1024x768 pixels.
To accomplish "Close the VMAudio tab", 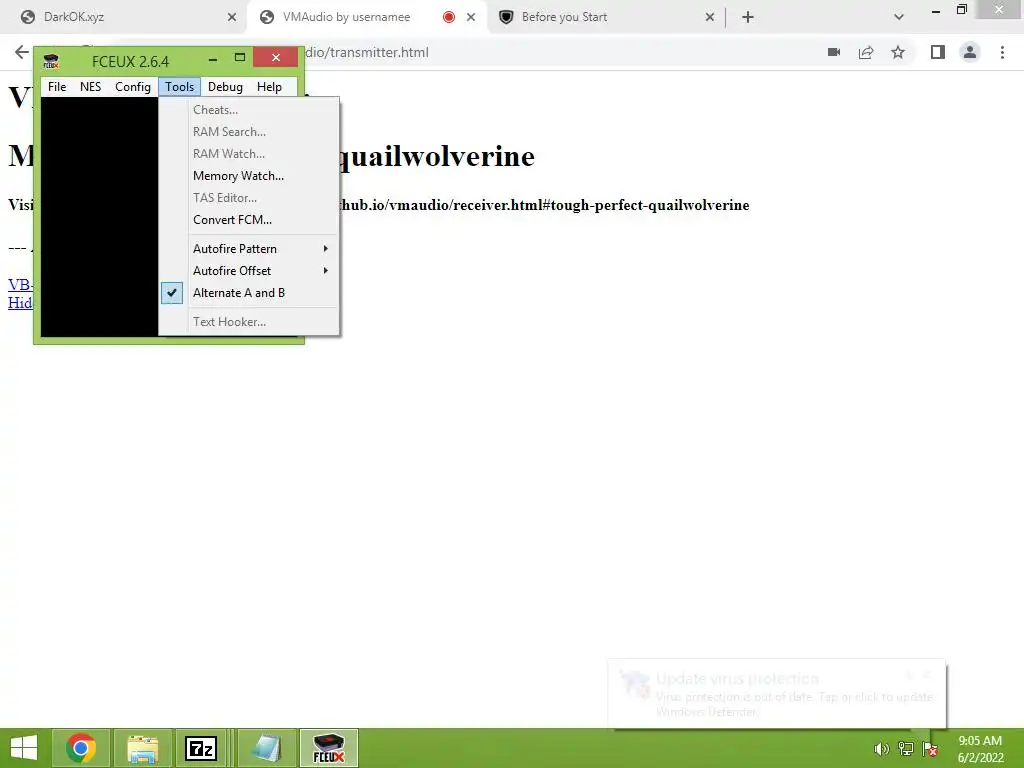I will click(471, 18).
